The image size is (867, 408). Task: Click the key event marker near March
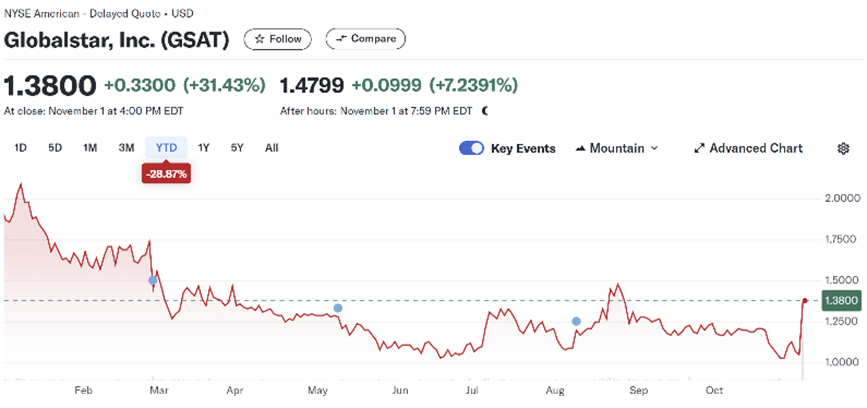coord(153,281)
